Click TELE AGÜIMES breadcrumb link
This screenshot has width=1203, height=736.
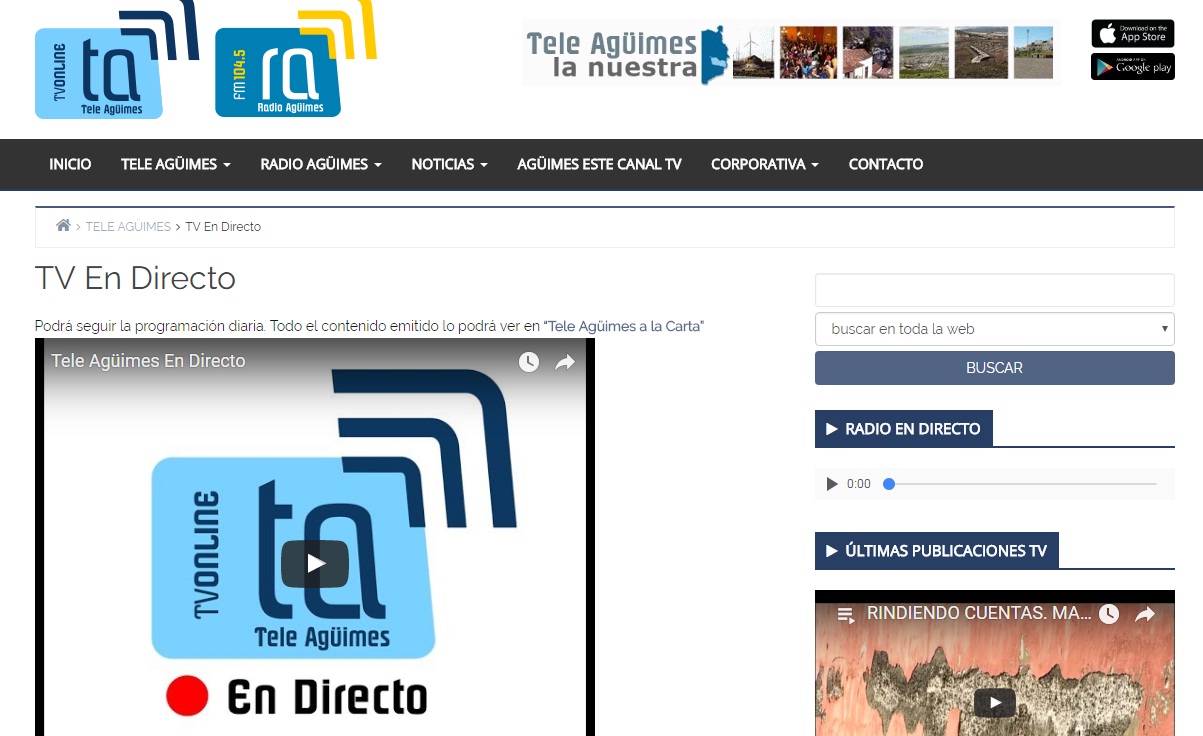(x=128, y=227)
